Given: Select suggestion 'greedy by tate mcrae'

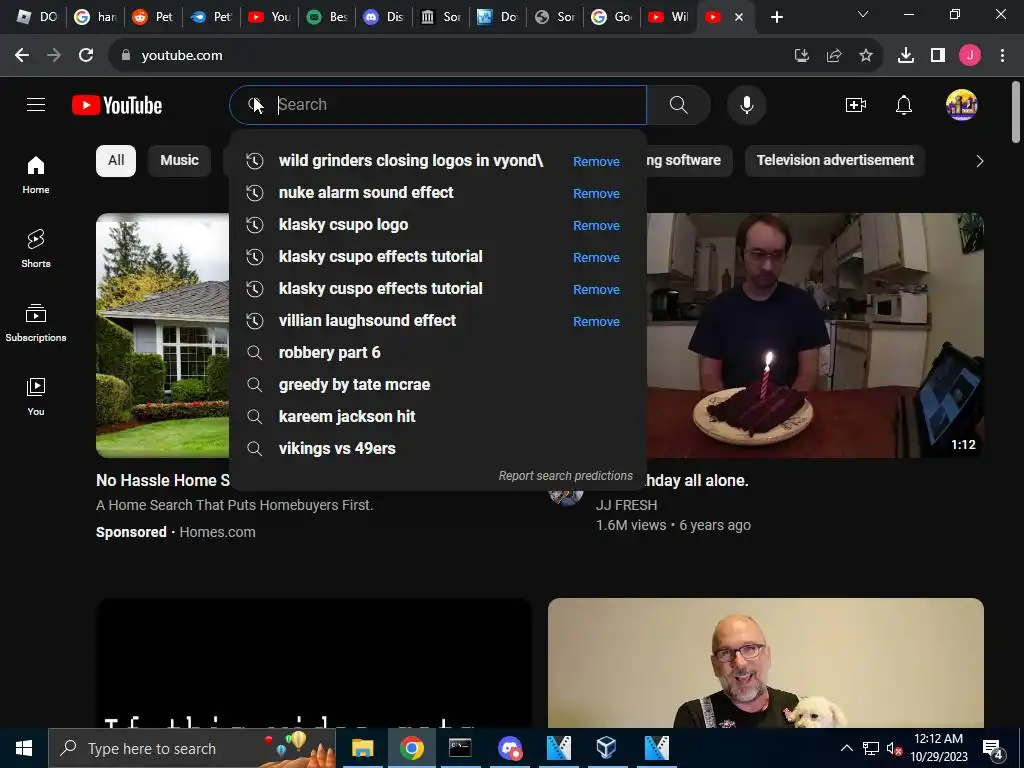Looking at the screenshot, I should (438, 385).
